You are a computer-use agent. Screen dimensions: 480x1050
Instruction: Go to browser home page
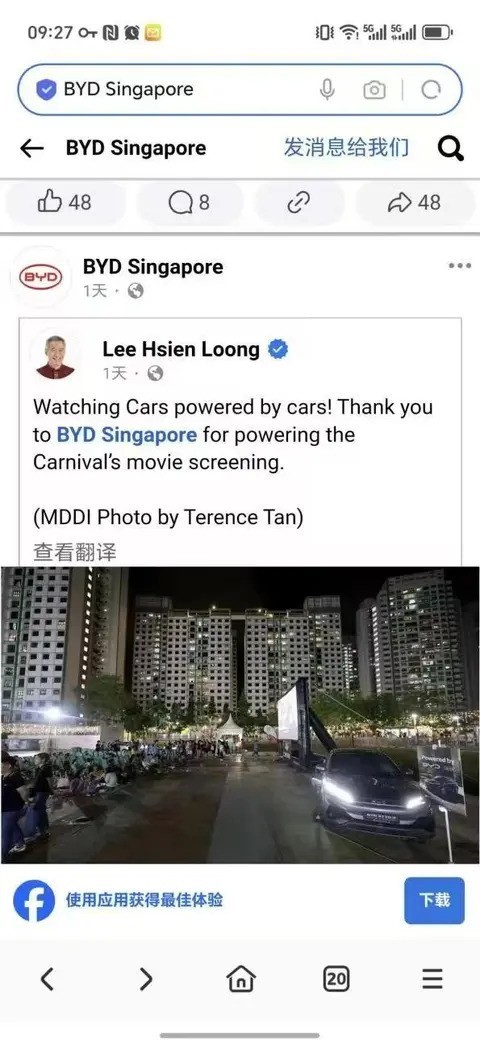coord(241,979)
